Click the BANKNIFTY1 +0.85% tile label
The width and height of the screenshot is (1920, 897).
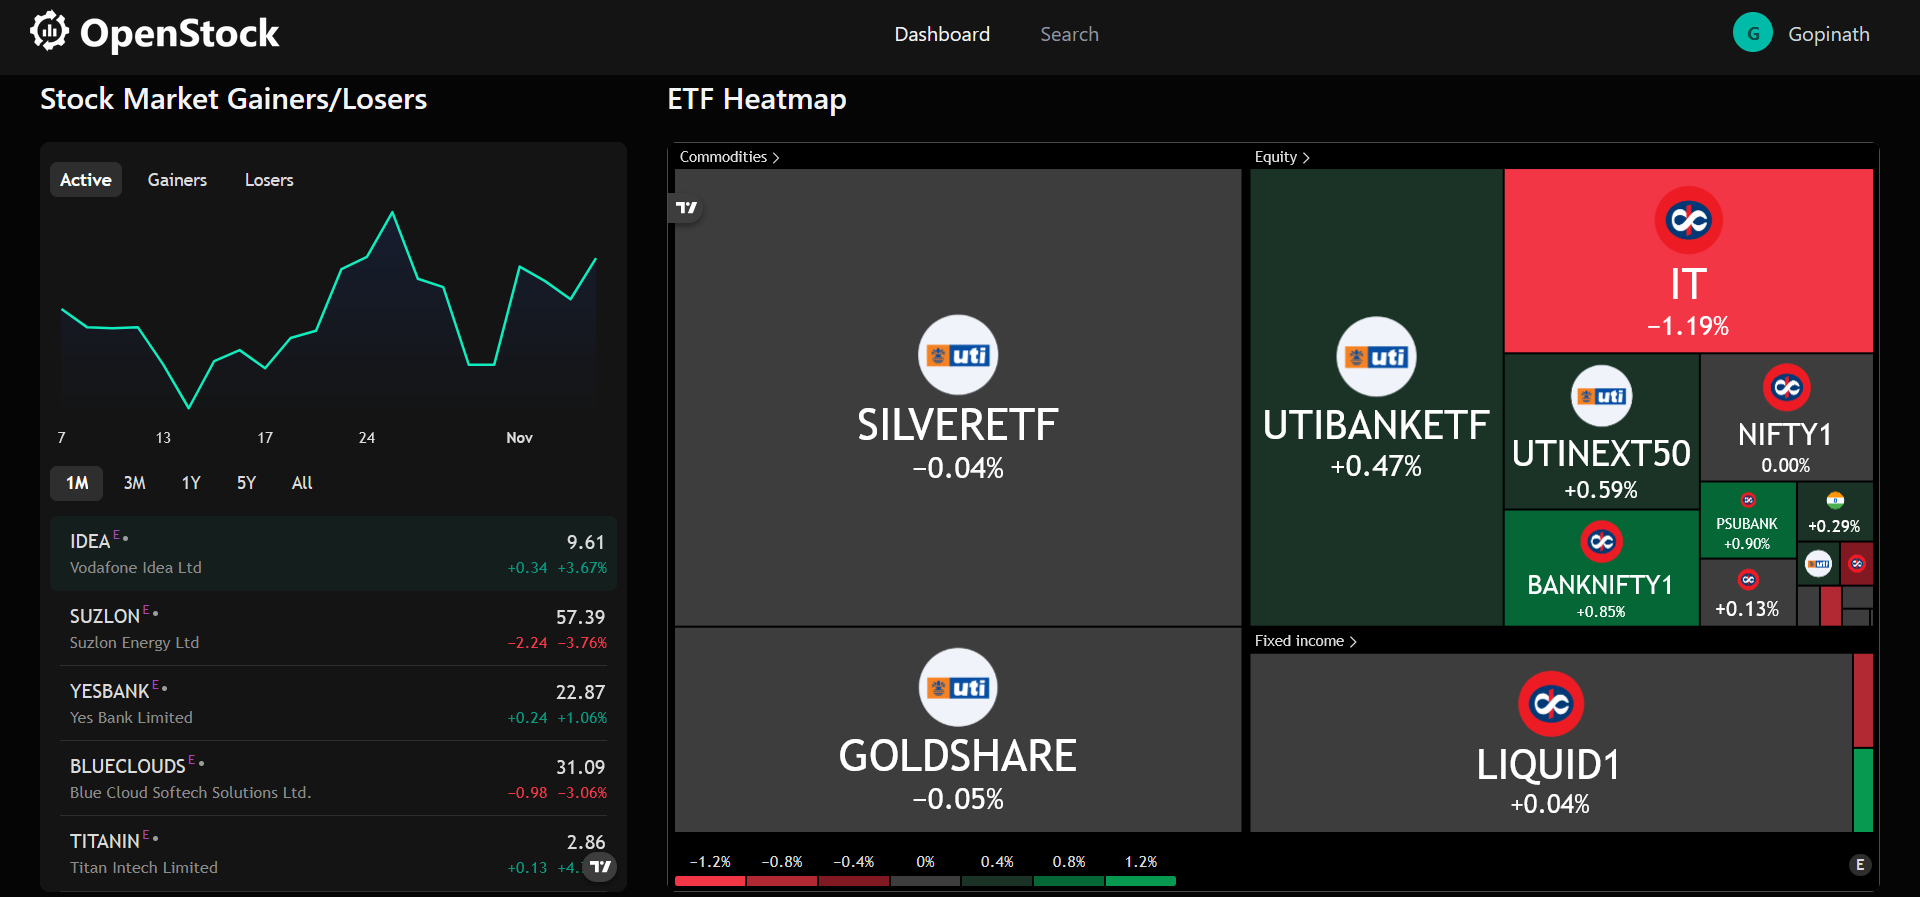pos(1600,596)
